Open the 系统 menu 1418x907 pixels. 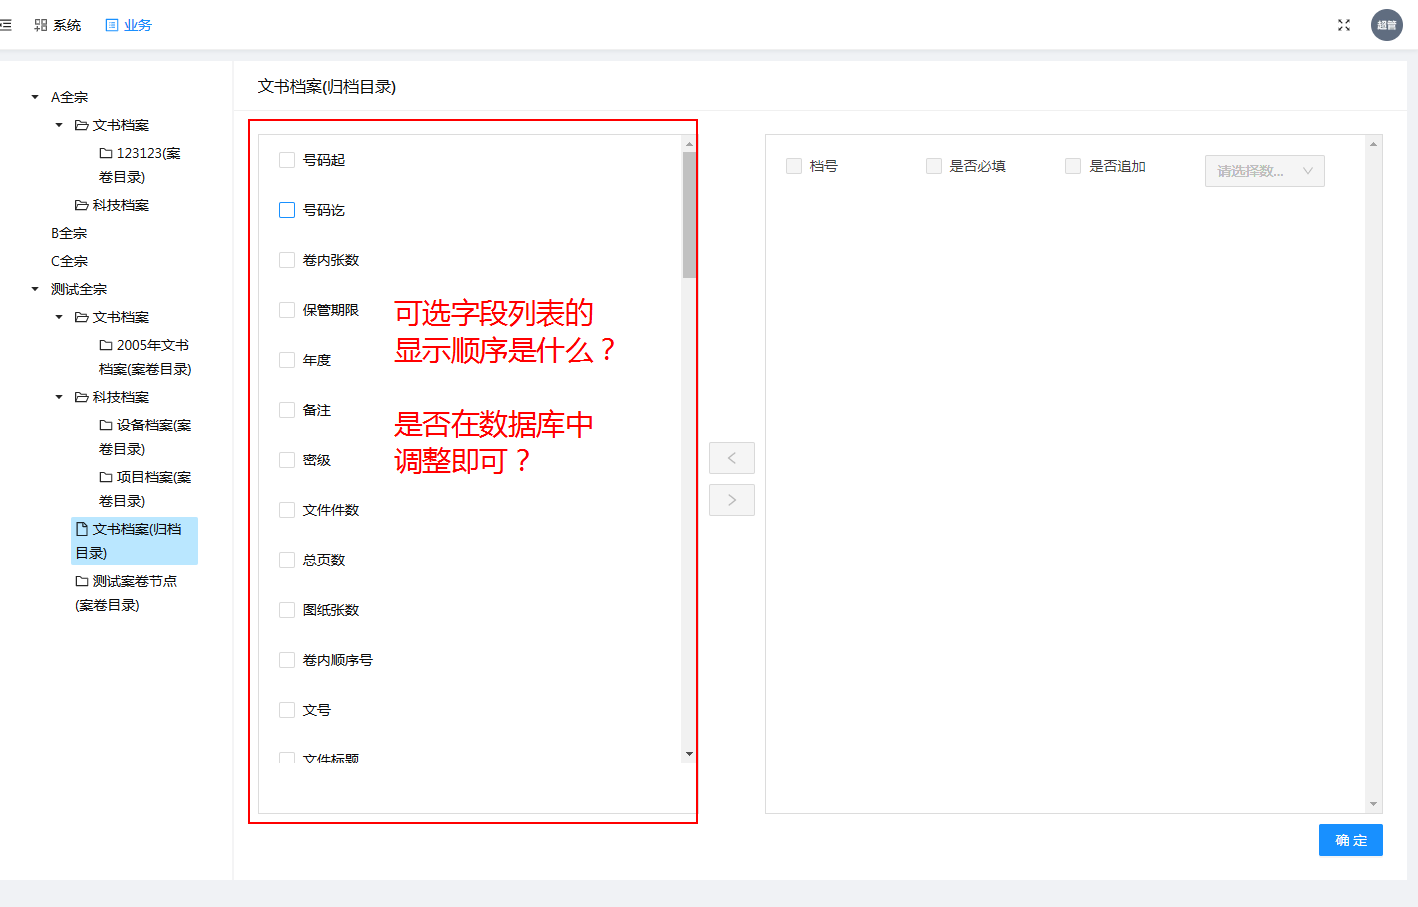58,25
